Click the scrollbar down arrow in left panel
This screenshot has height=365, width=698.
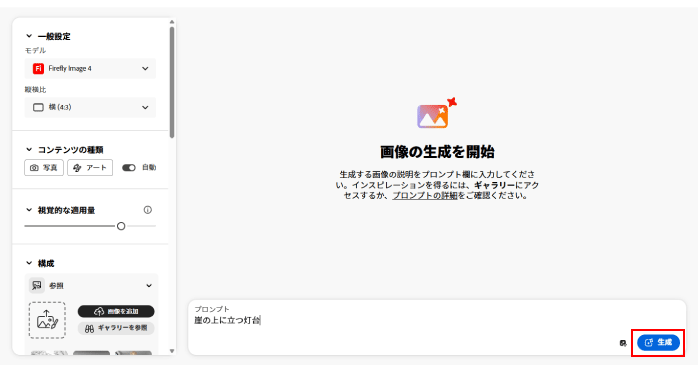[x=172, y=351]
